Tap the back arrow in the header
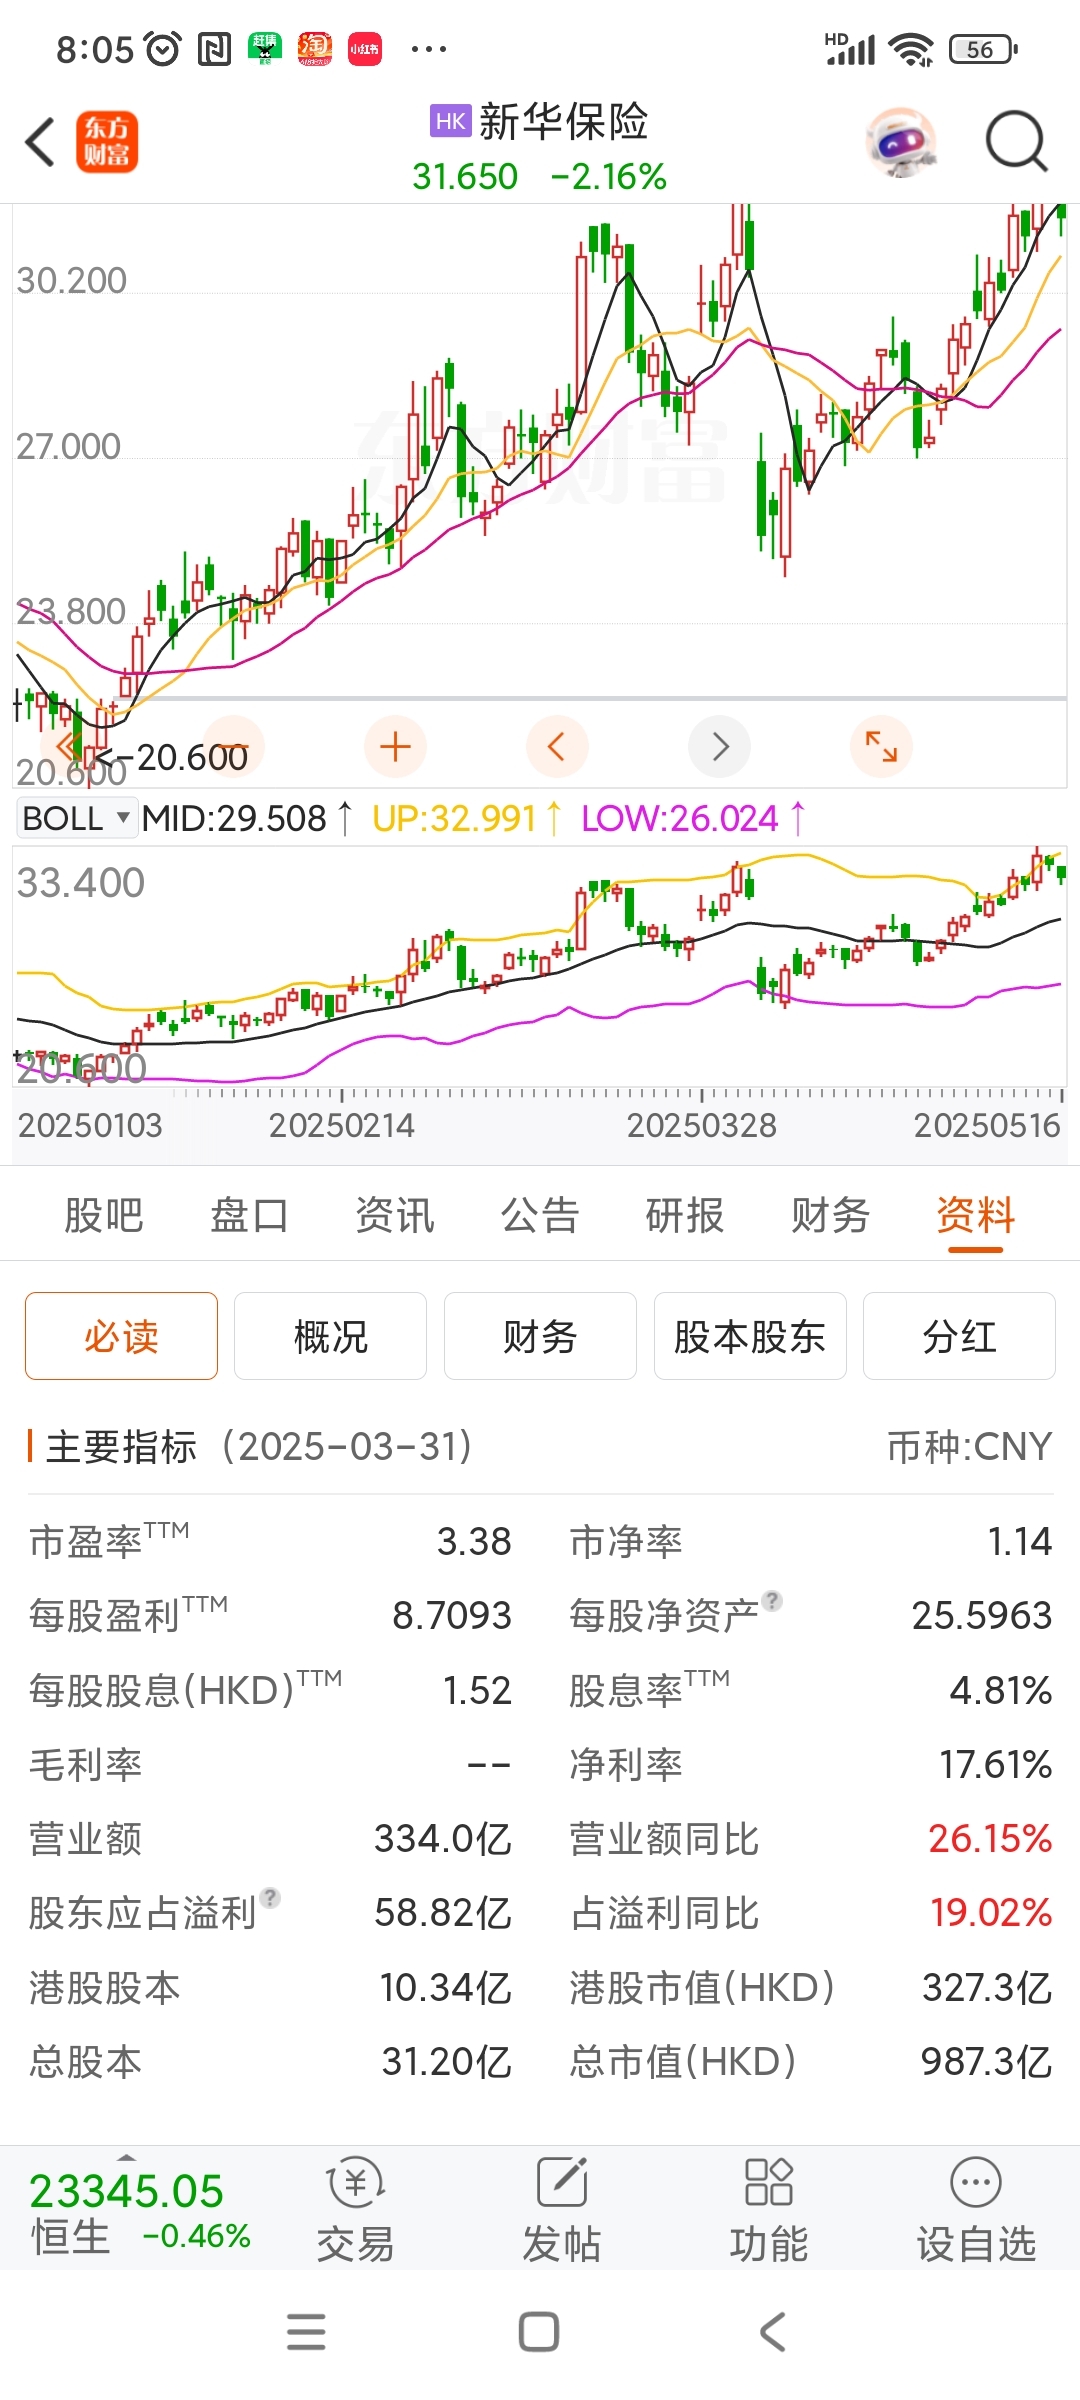1080x2400 pixels. click(40, 142)
